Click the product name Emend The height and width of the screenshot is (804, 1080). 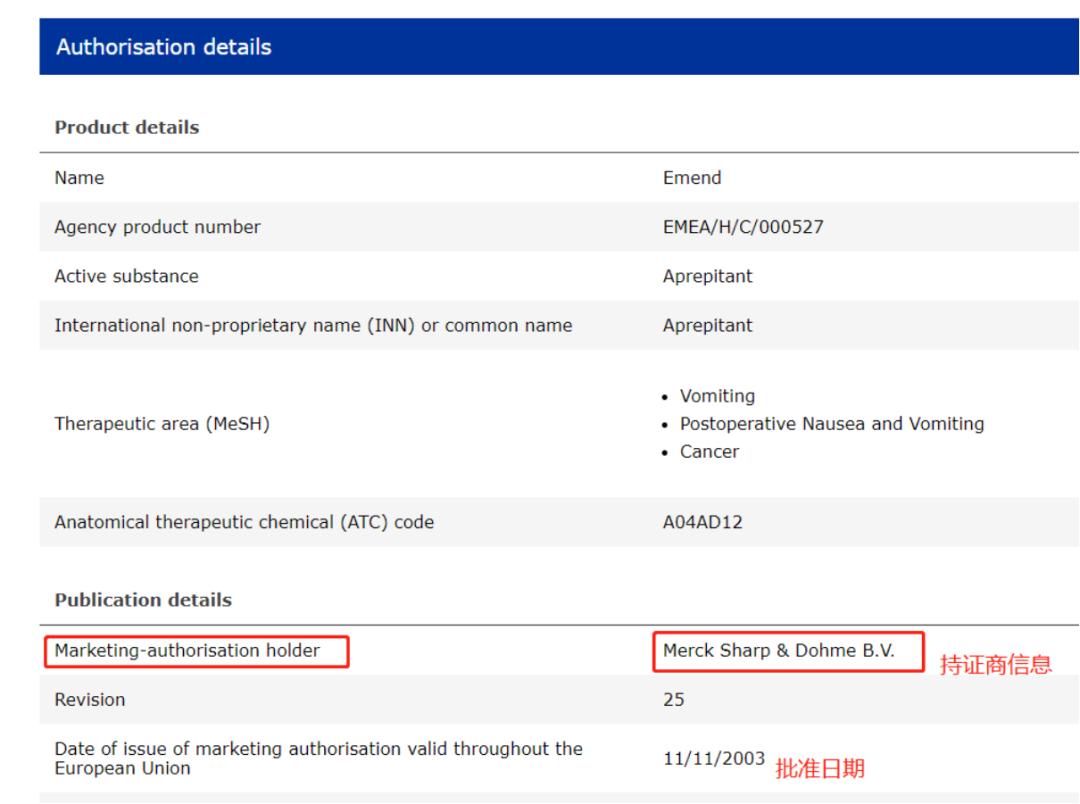coord(691,178)
